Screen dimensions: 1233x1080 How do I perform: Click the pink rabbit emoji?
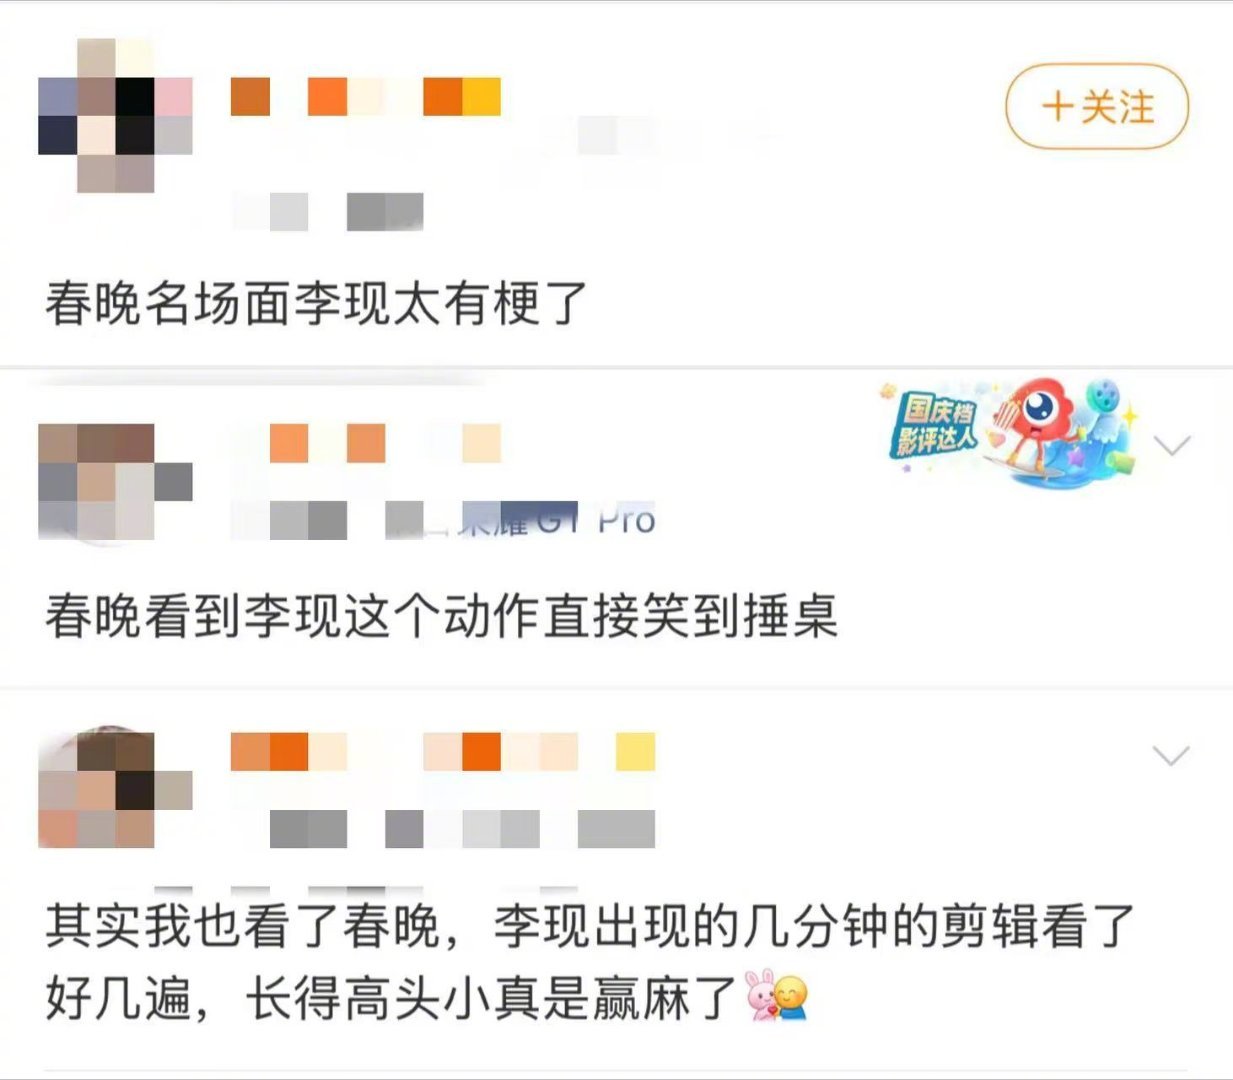(760, 995)
